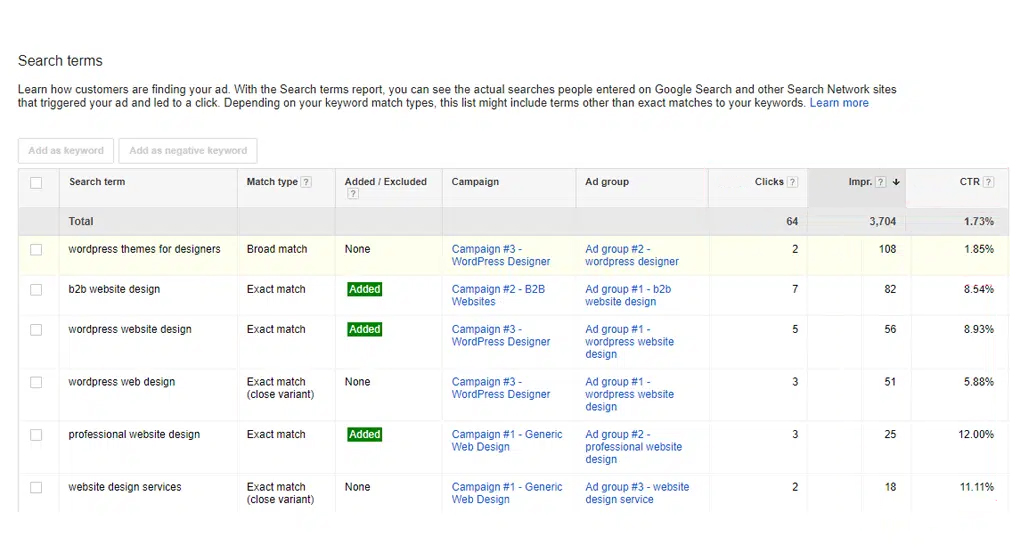This screenshot has height=556, width=1028.
Task: Sort by the Search term column header
Action: (x=97, y=182)
